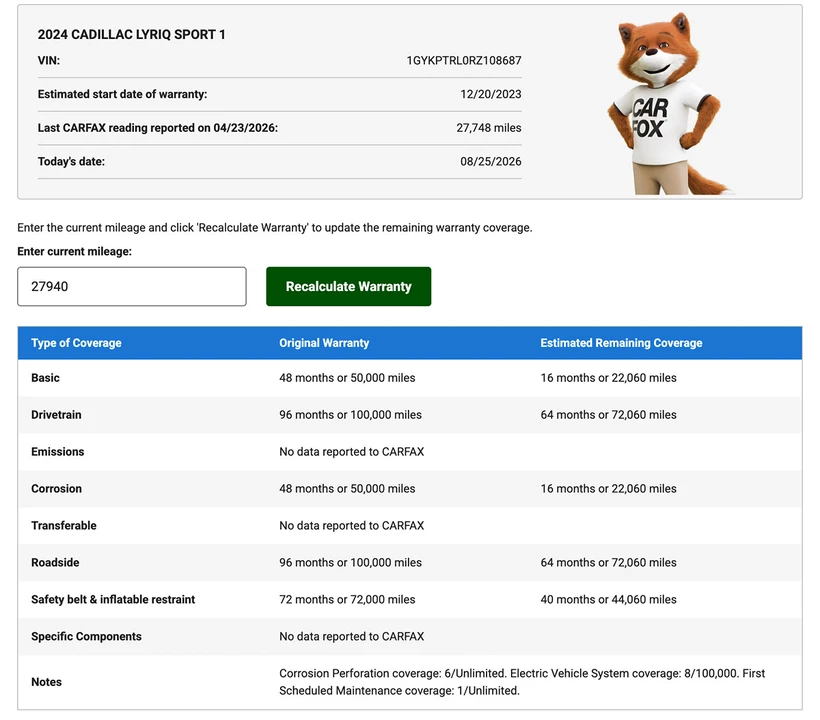This screenshot has height=720, width=820.
Task: Click Basic row's 16 months remaining coverage
Action: point(608,378)
